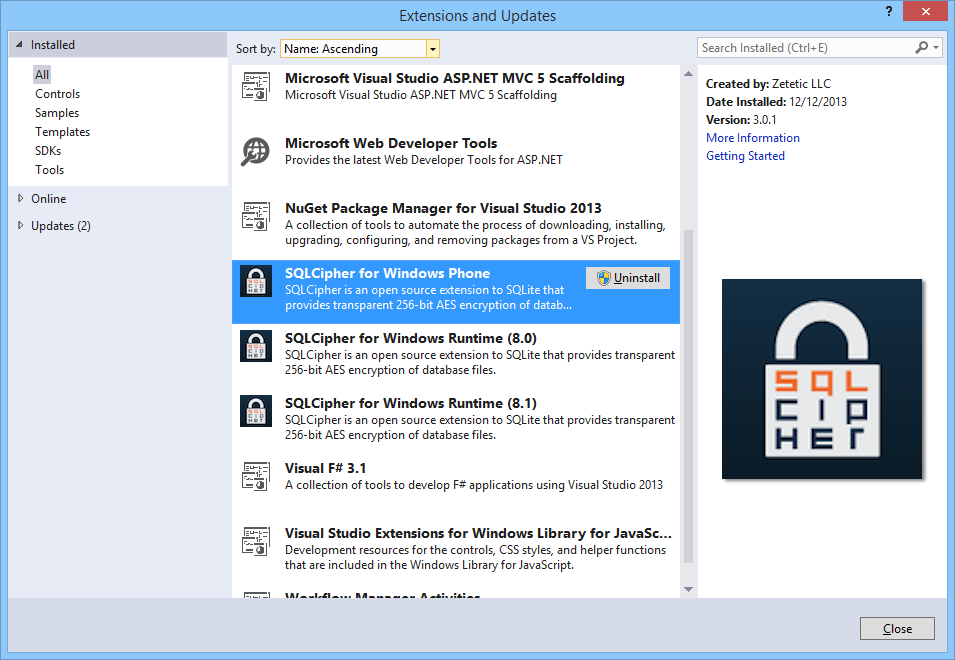
Task: Click the SQLCipher Windows Runtime (8.0) padlock icon
Action: click(x=256, y=346)
